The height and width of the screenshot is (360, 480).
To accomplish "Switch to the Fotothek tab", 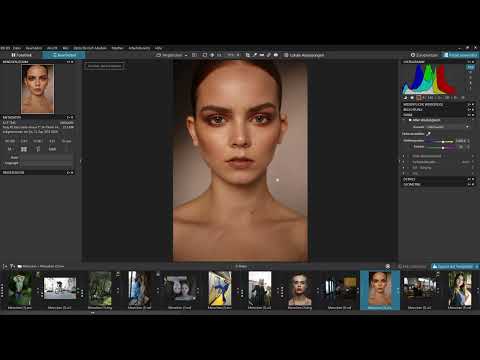I will tap(21, 55).
